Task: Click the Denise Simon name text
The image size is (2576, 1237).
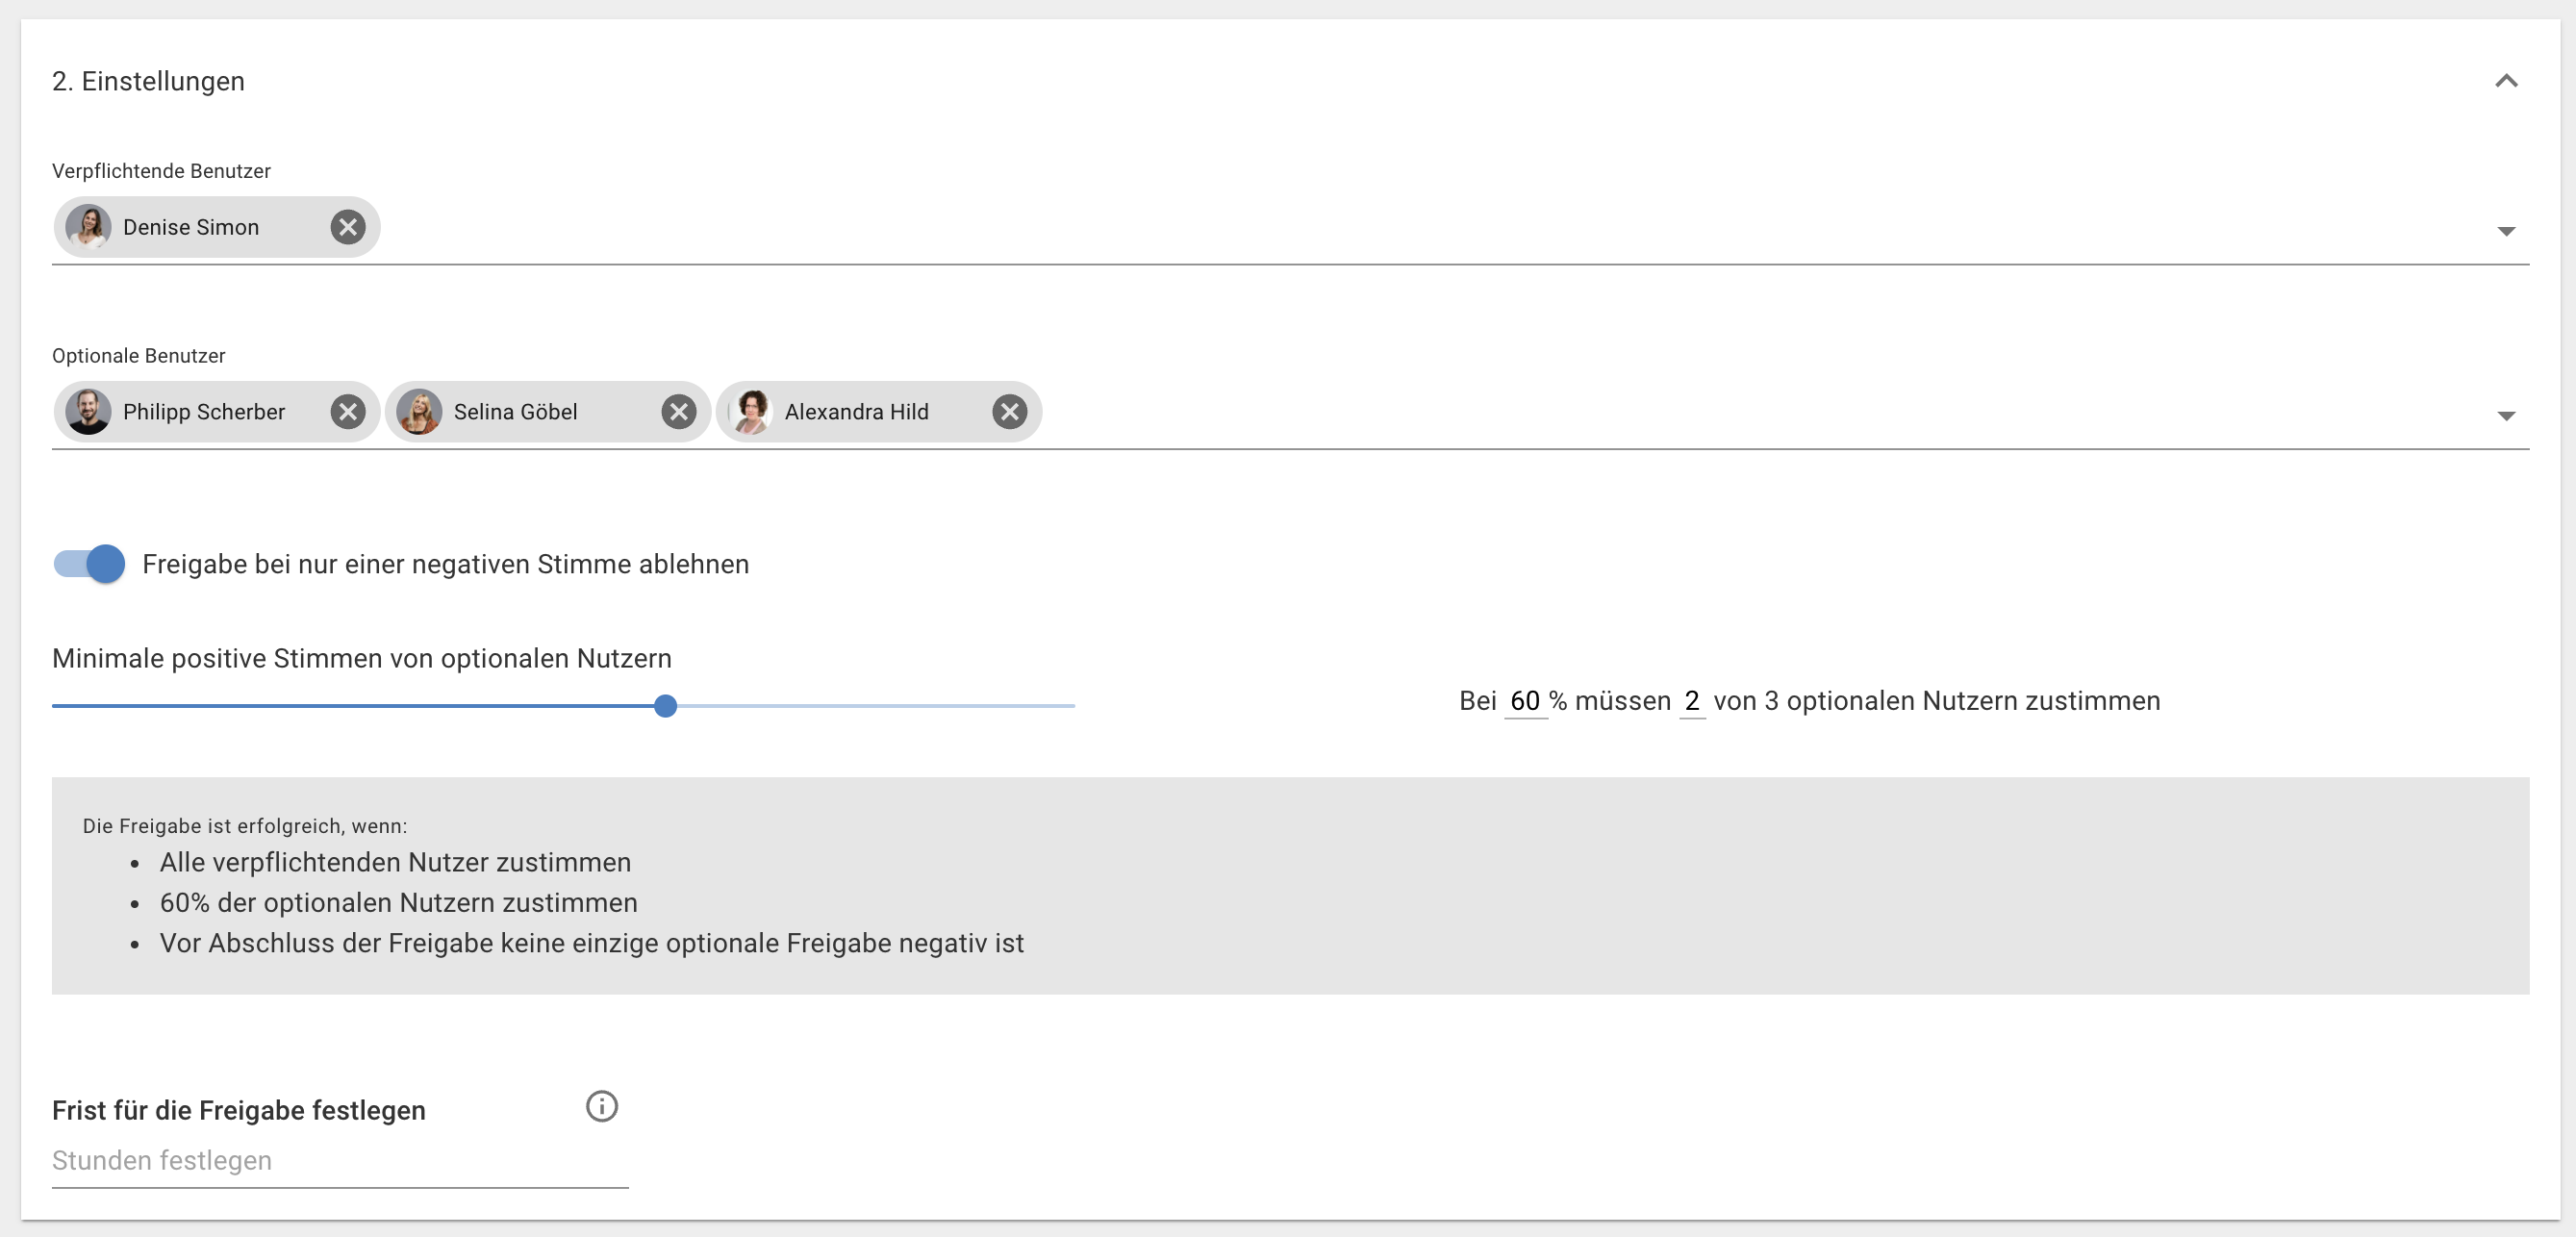Action: click(x=191, y=227)
